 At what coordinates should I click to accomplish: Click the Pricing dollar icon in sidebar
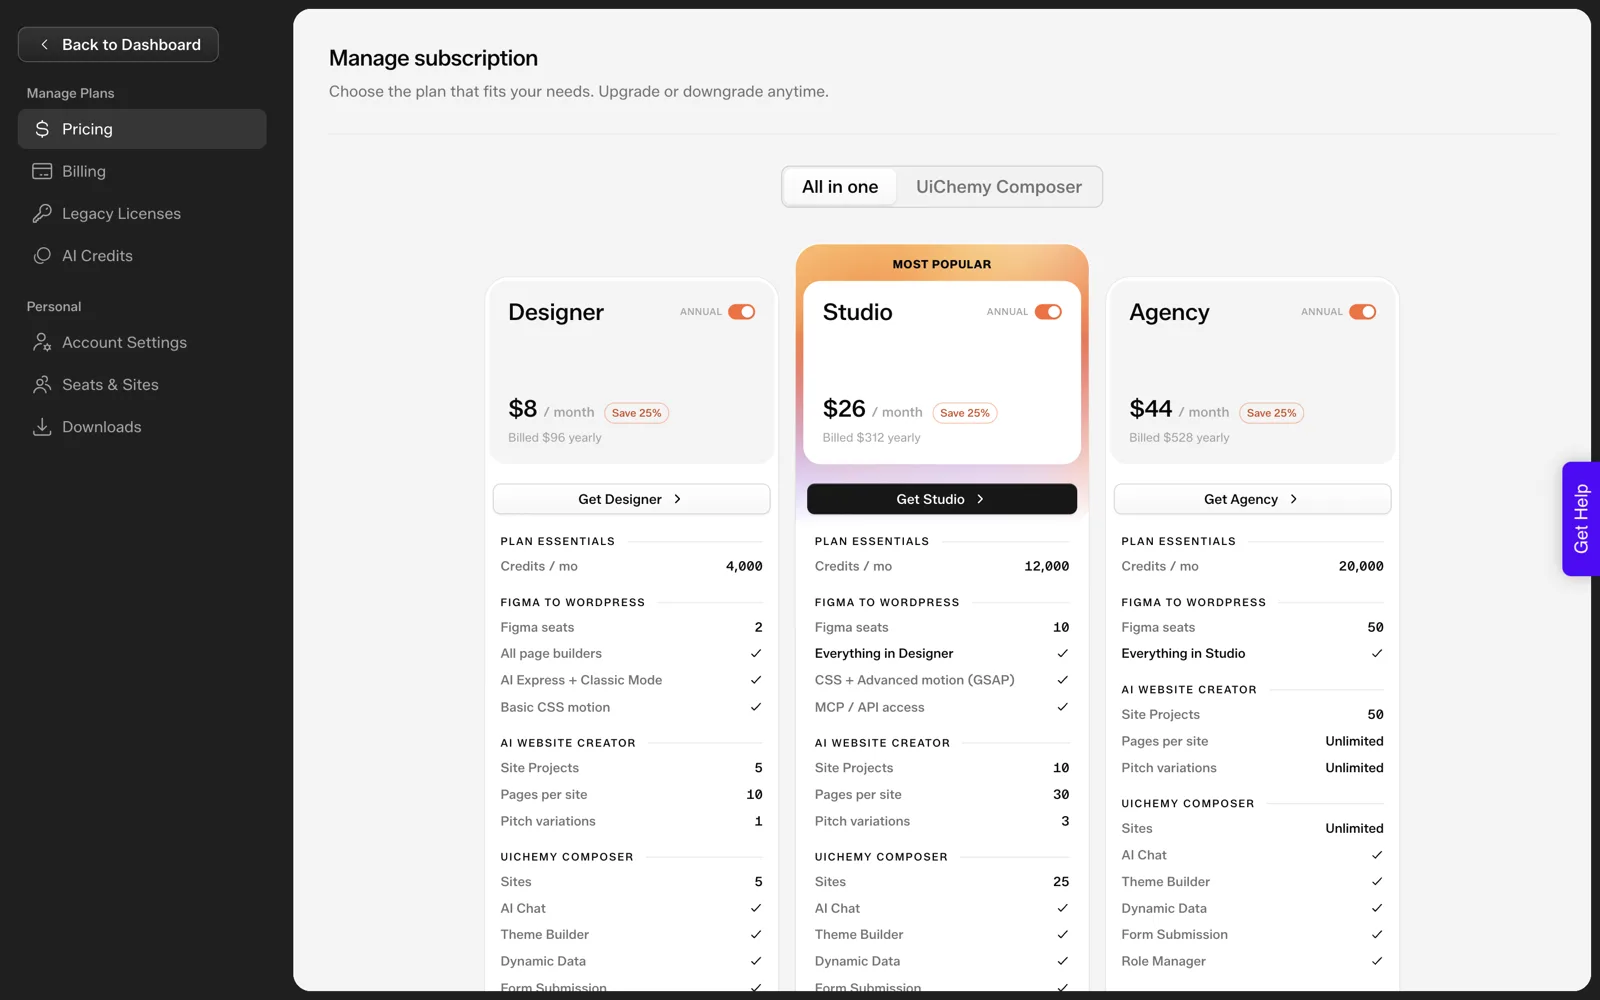[42, 129]
